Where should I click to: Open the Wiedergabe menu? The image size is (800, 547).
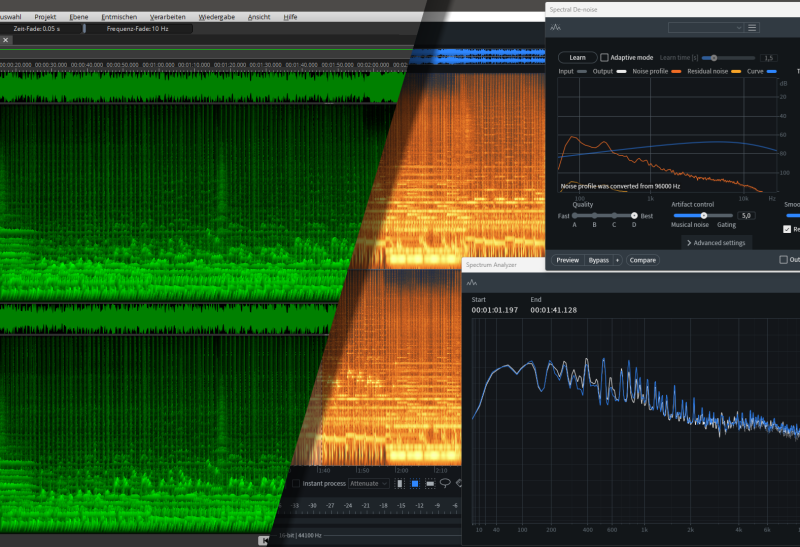218,17
